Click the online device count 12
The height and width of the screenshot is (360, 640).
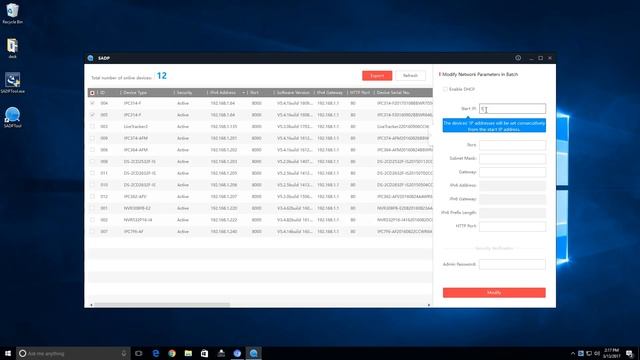click(162, 76)
